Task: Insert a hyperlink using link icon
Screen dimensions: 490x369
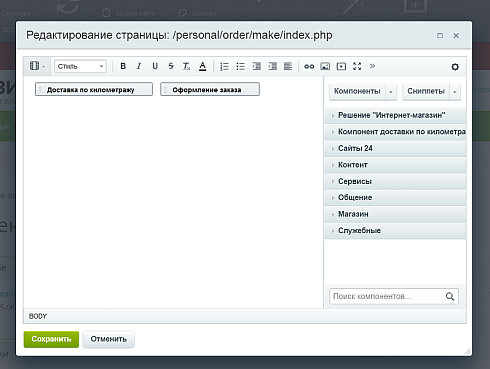Action: (309, 66)
